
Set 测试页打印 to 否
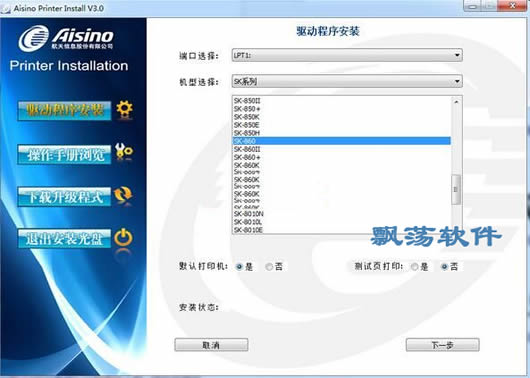coord(444,267)
